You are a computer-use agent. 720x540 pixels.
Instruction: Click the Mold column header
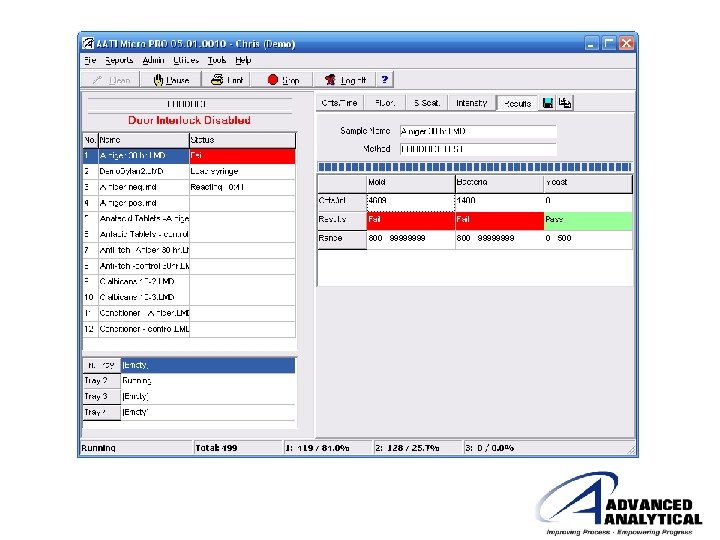(x=411, y=183)
